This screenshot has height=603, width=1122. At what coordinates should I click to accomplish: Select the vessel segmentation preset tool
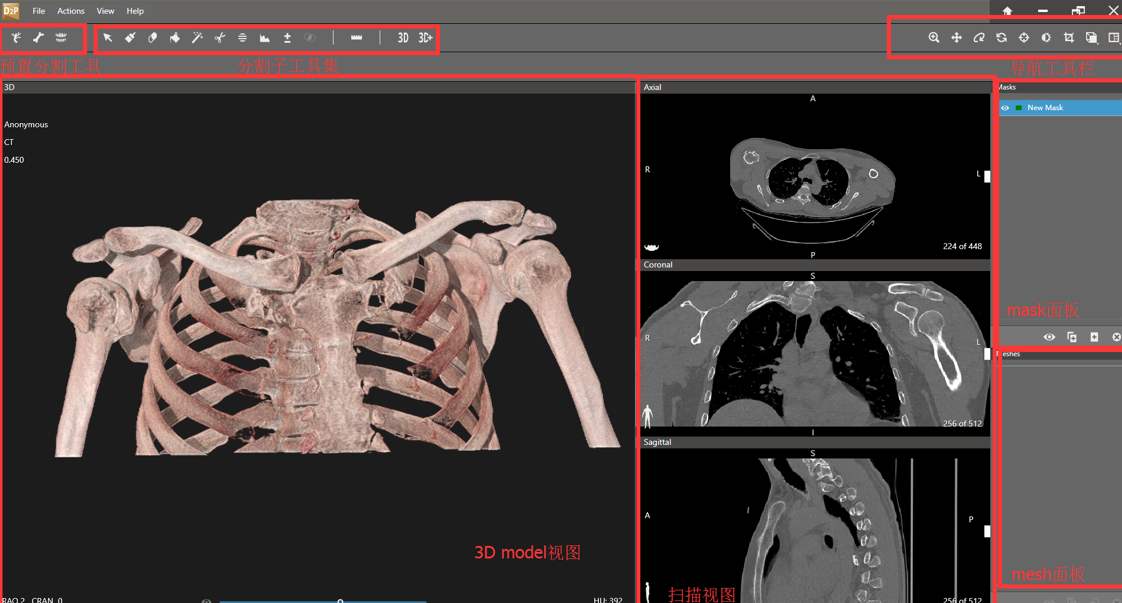(x=16, y=38)
